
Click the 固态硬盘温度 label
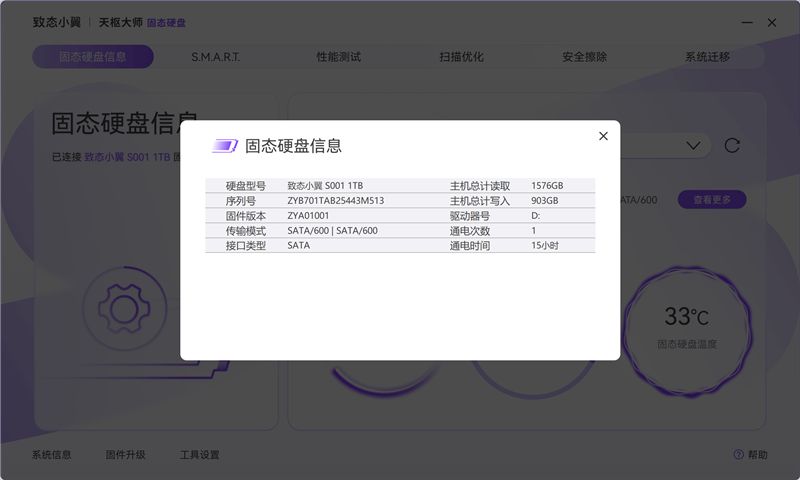[687, 344]
